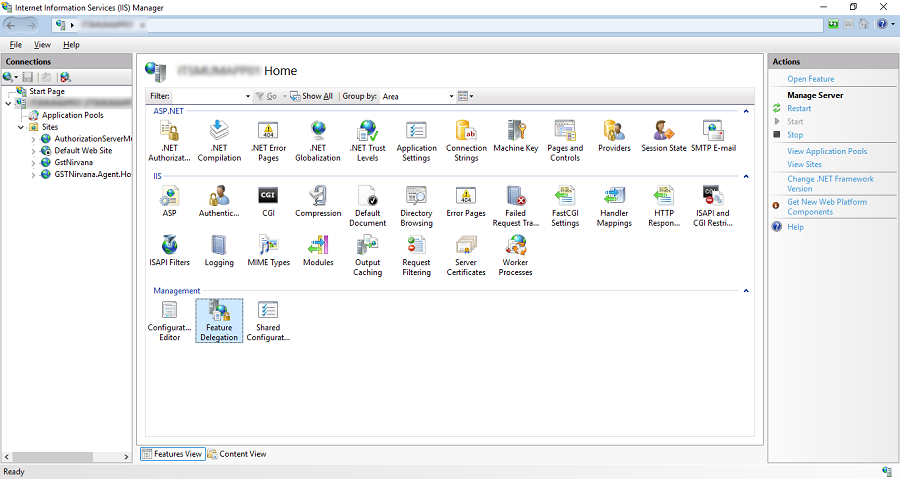Open .NET Trust Levels feature
900x479 pixels.
point(367,141)
